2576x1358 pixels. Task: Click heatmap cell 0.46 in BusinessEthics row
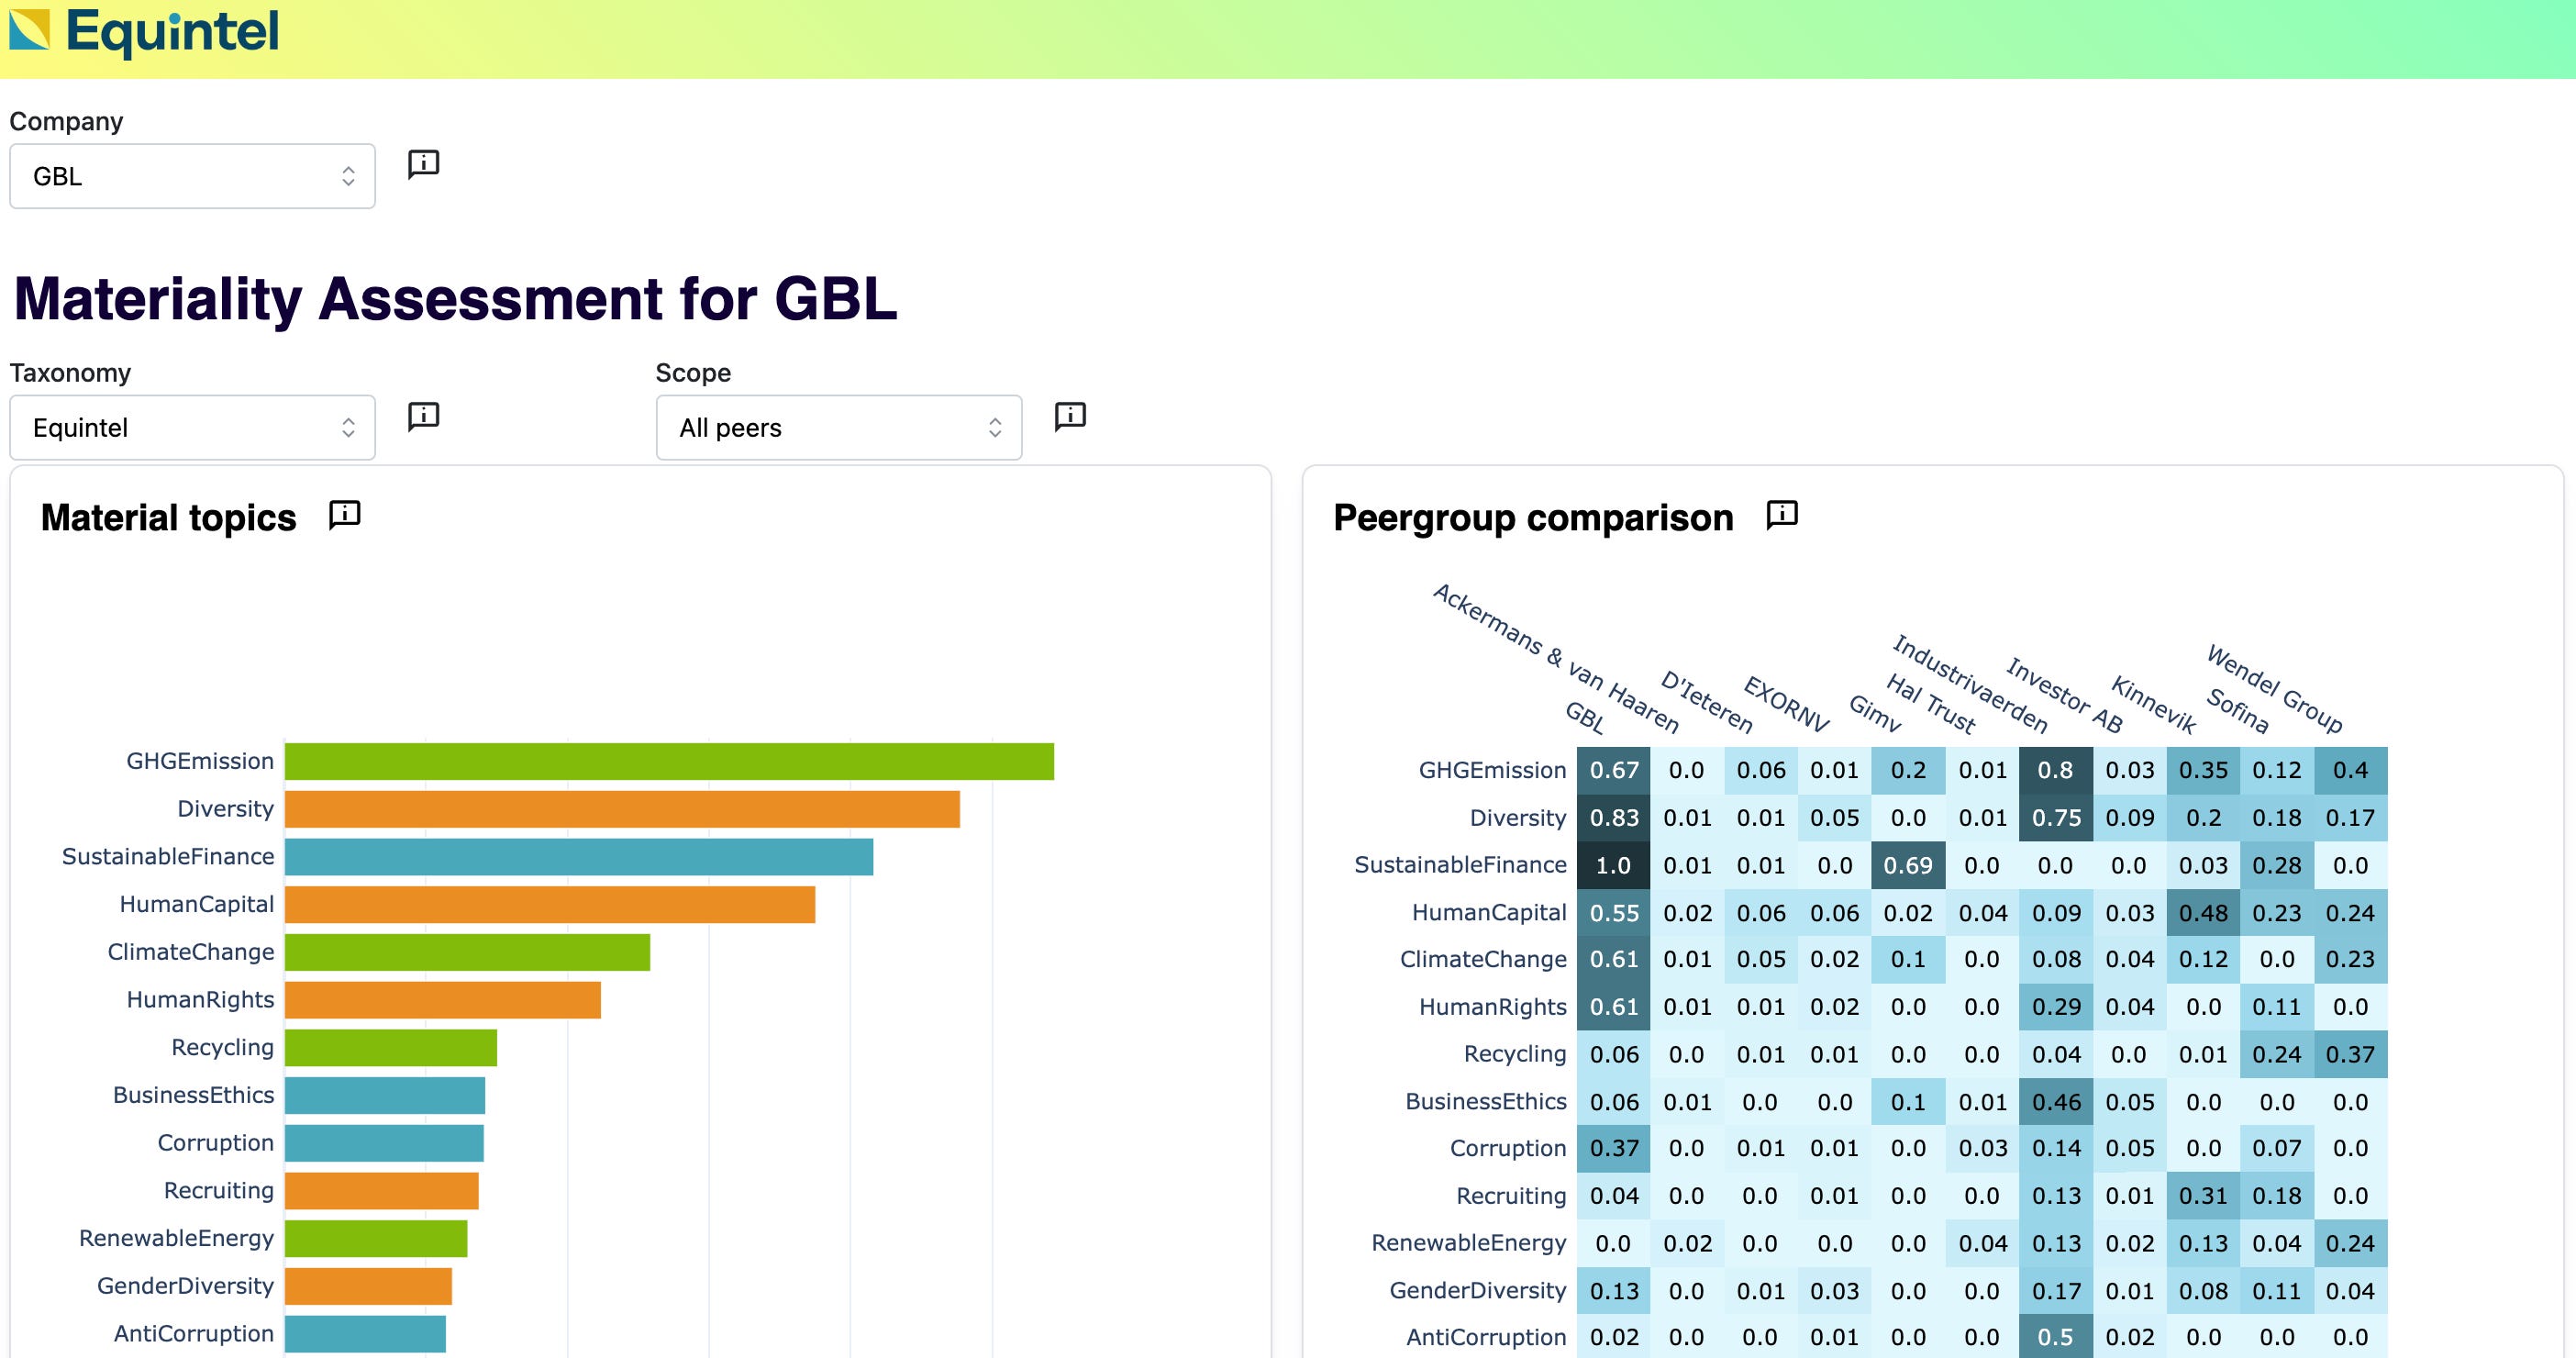point(2055,1102)
